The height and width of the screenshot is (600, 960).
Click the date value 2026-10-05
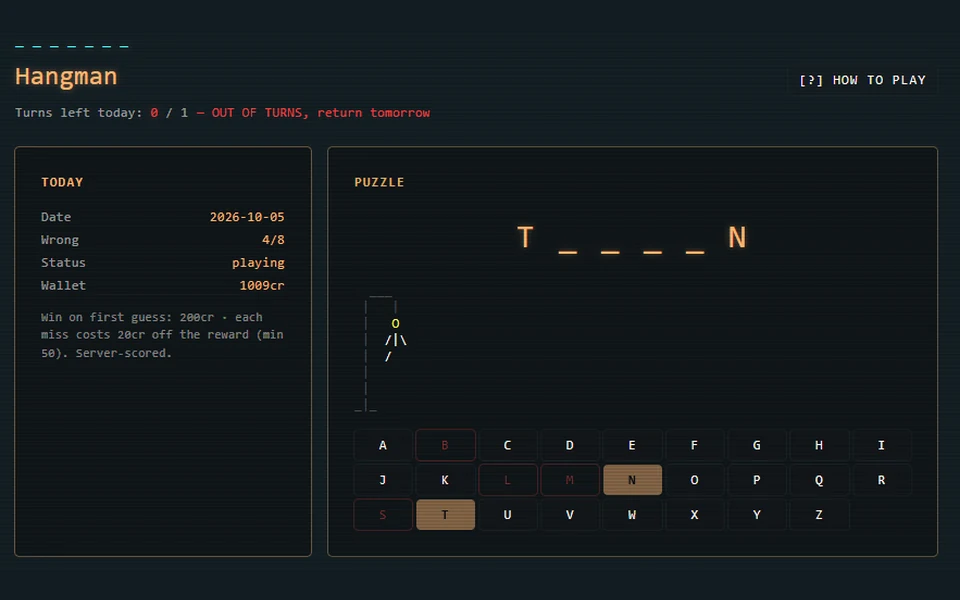(247, 217)
